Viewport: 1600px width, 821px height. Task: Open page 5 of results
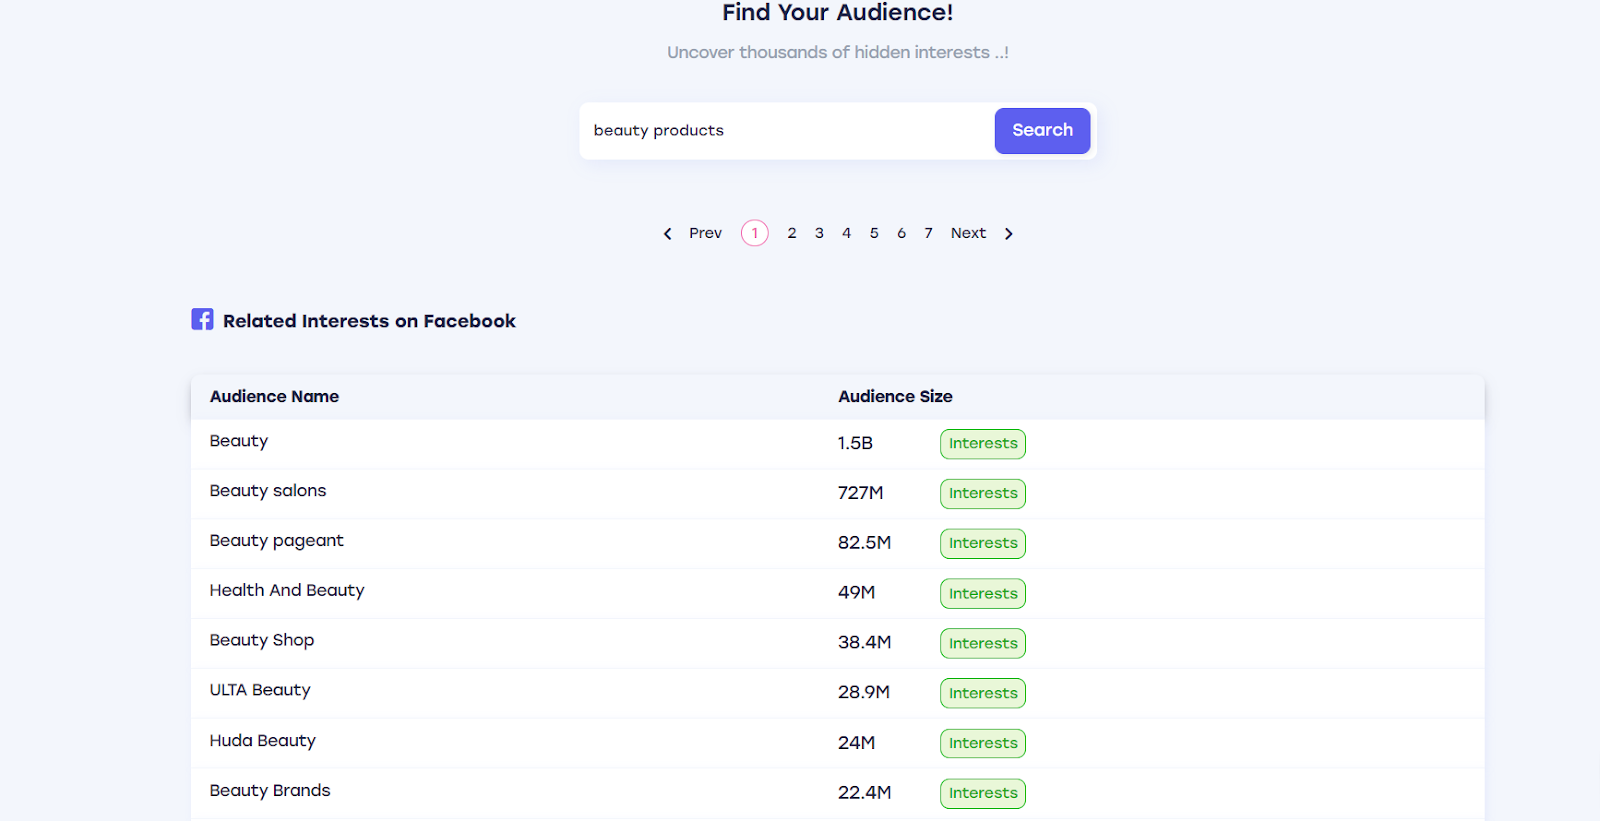click(874, 233)
